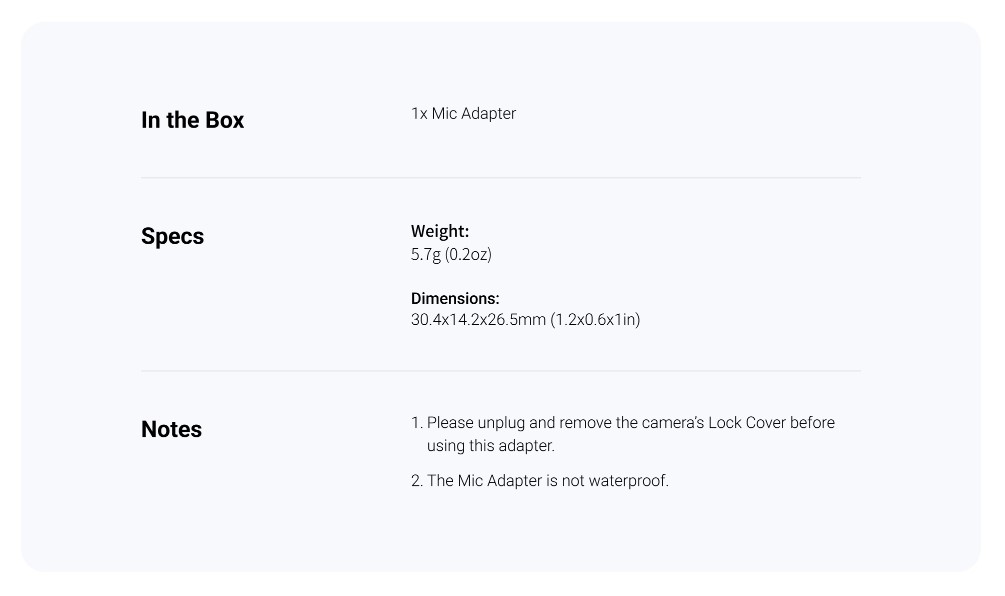Click the word "Box" in the heading

coord(224,120)
